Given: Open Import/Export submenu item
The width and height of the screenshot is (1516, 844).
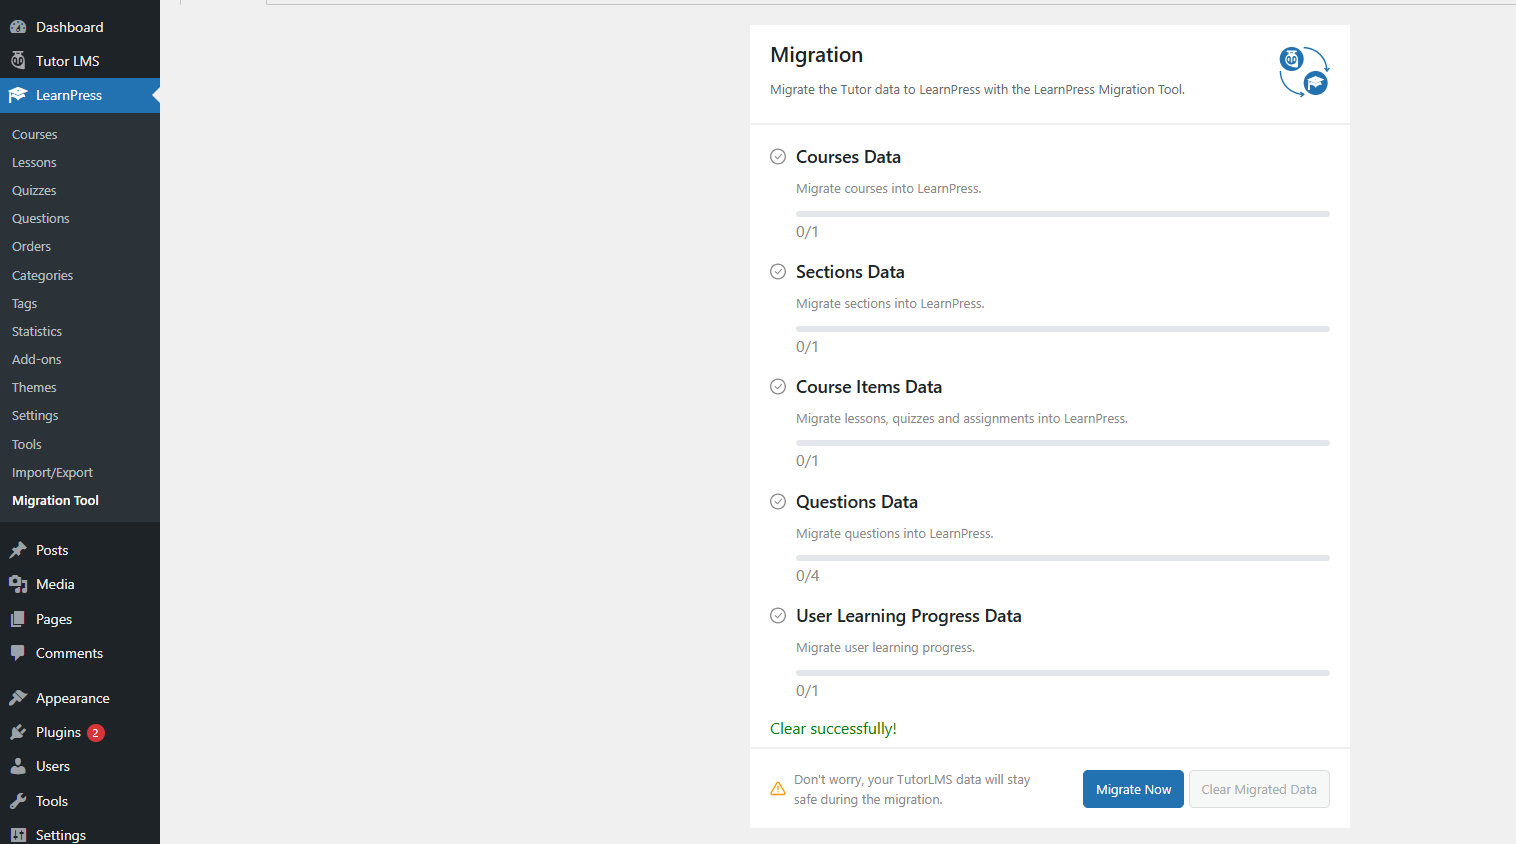Looking at the screenshot, I should tap(52, 472).
